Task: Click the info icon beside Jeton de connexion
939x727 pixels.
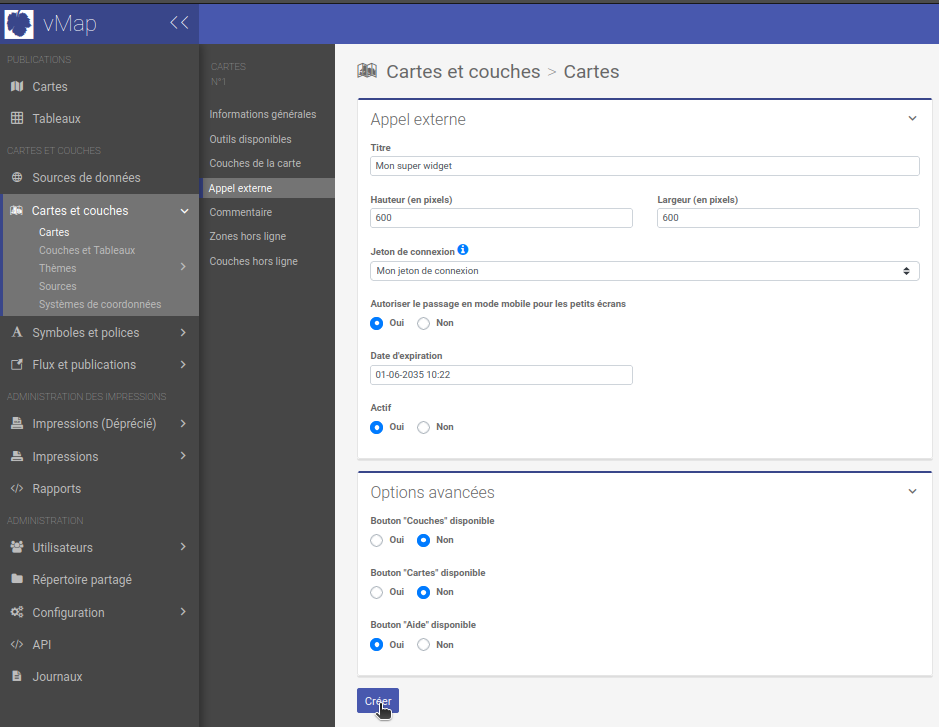Action: pos(463,250)
